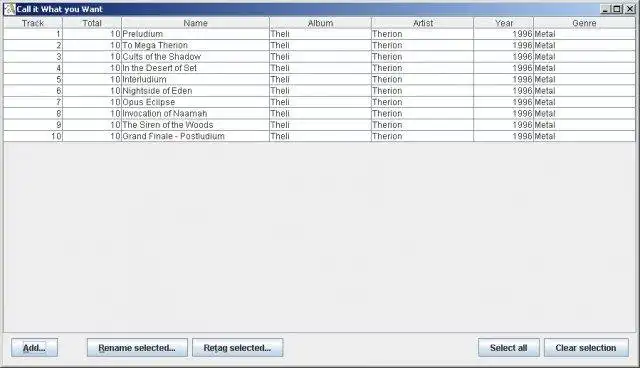Select Invocation of Naamah name cell

click(195, 114)
